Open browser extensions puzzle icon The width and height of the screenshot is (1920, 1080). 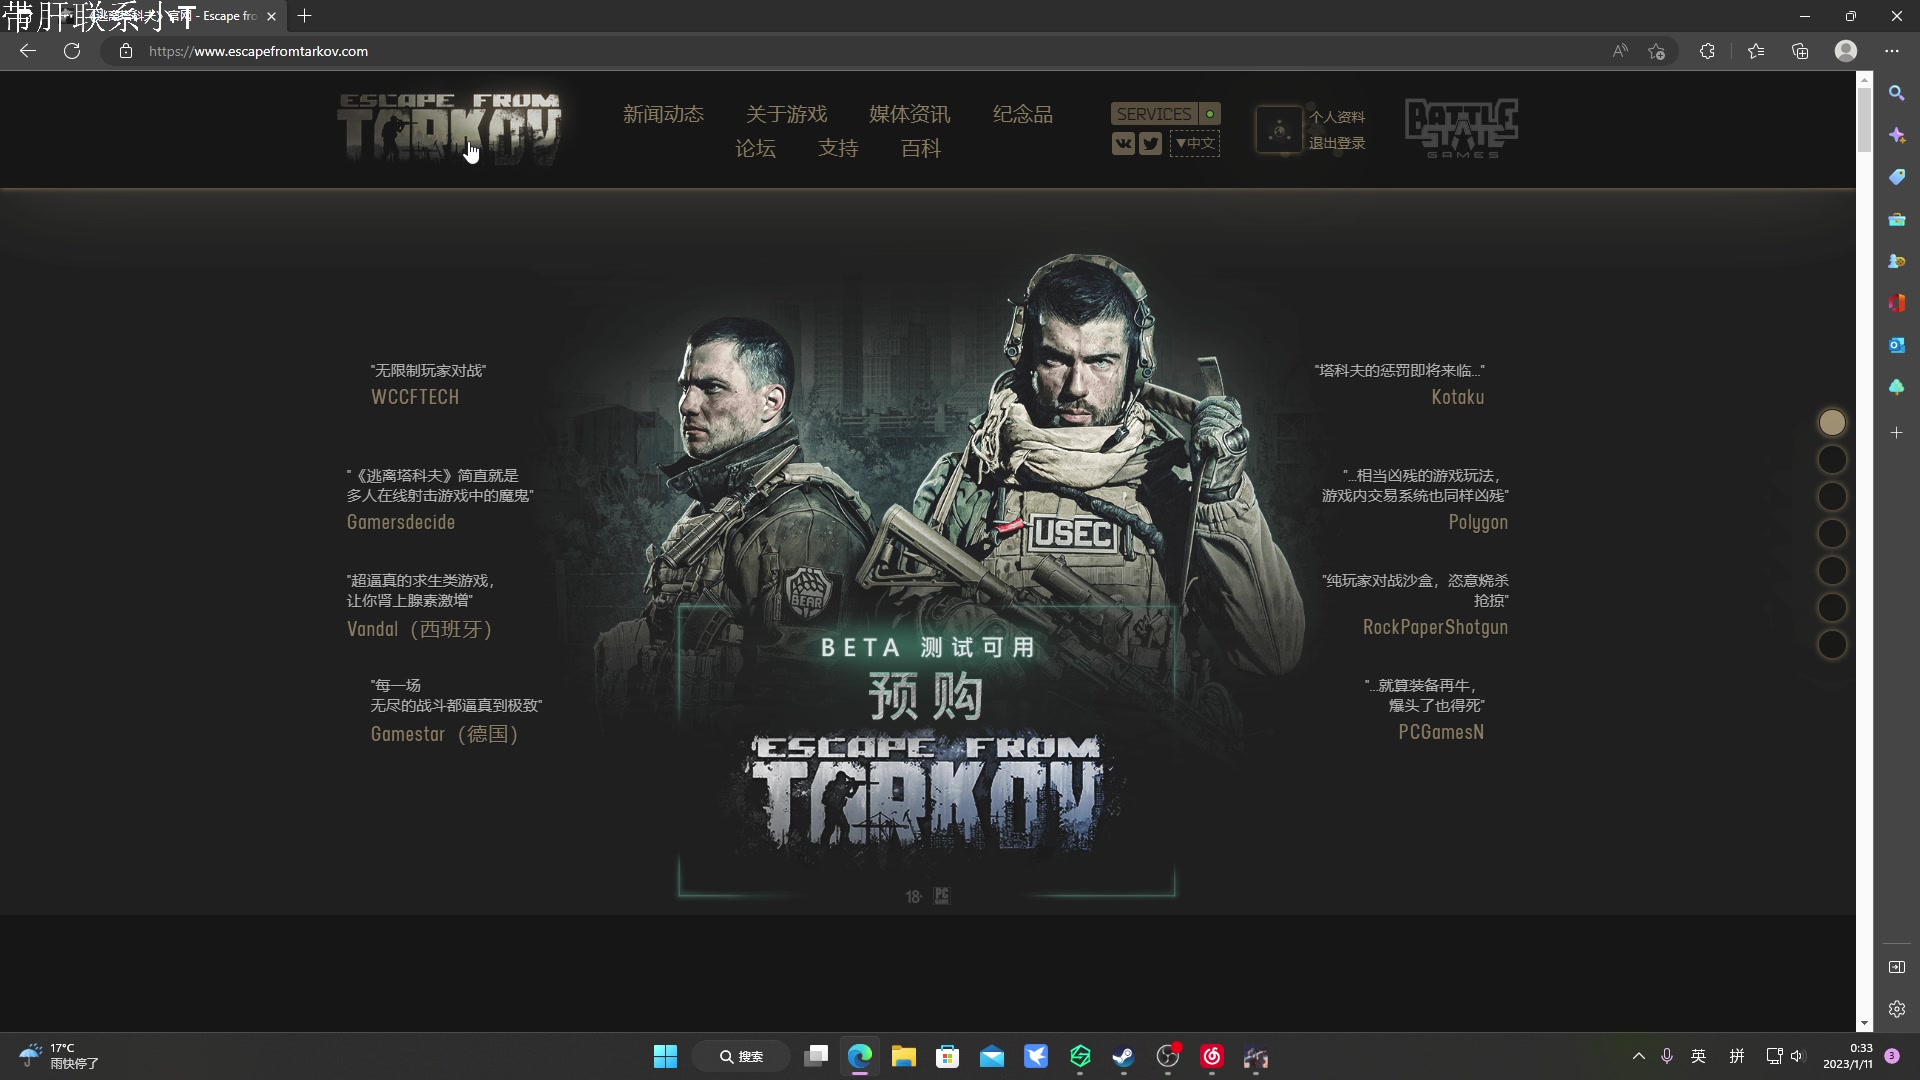click(1707, 51)
